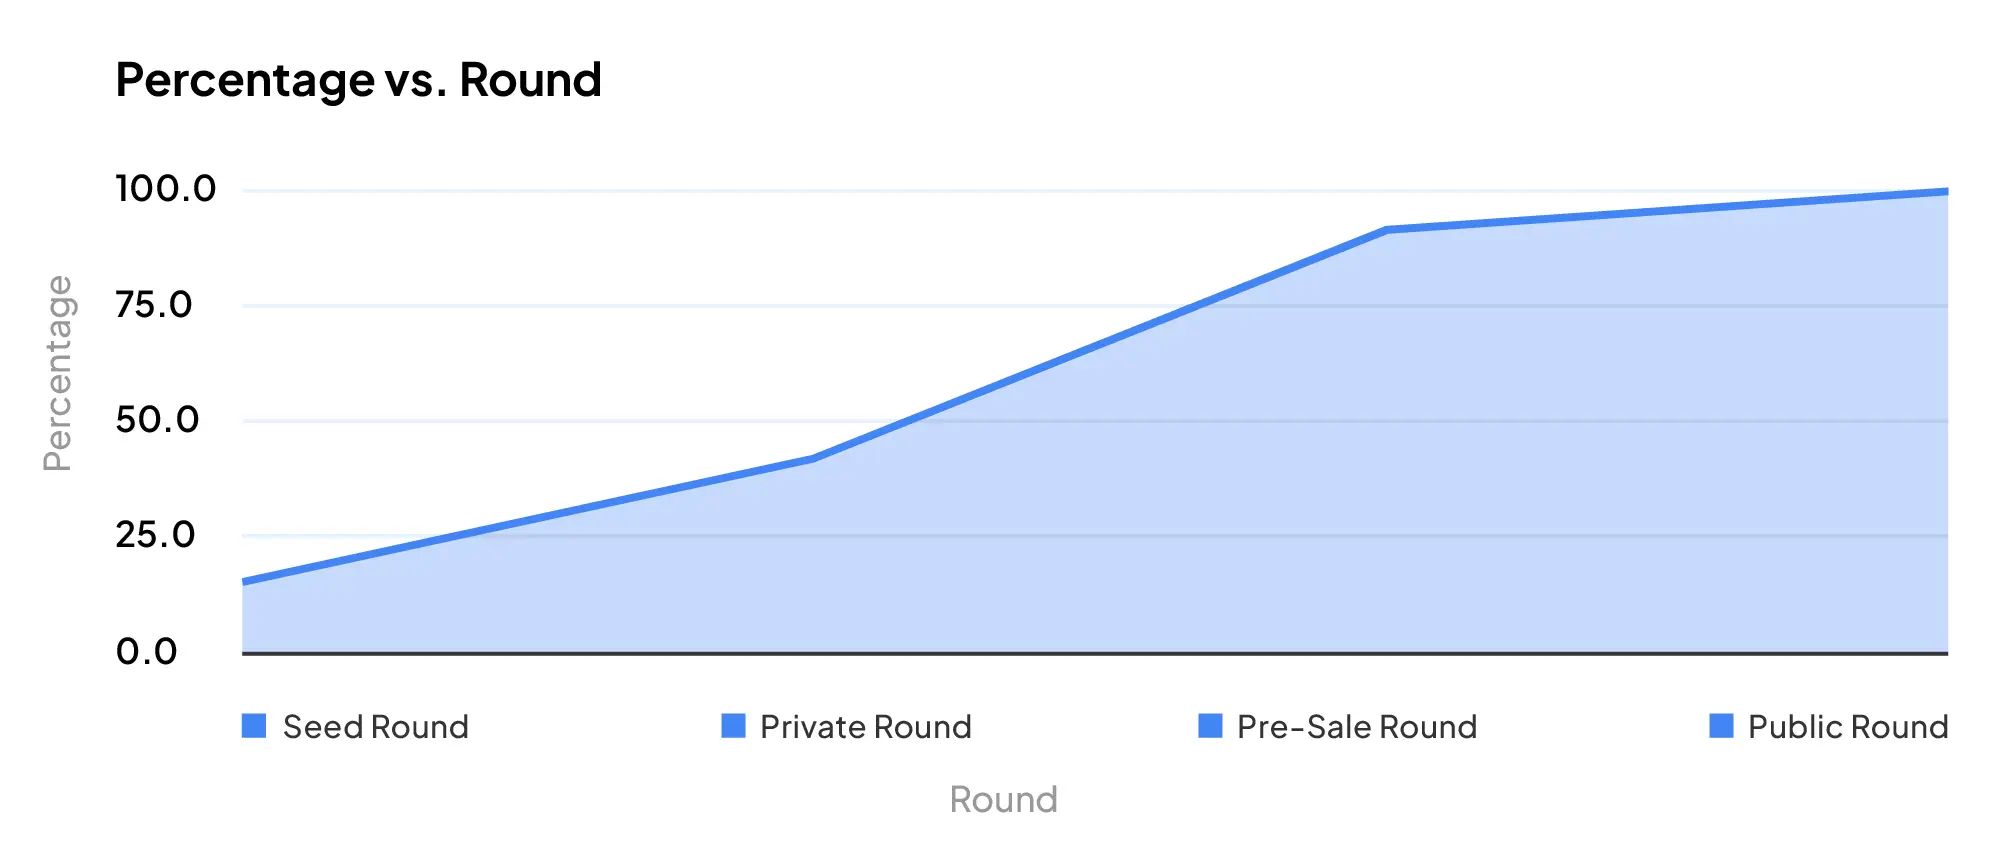Click the 0.0 y-axis label

click(146, 652)
